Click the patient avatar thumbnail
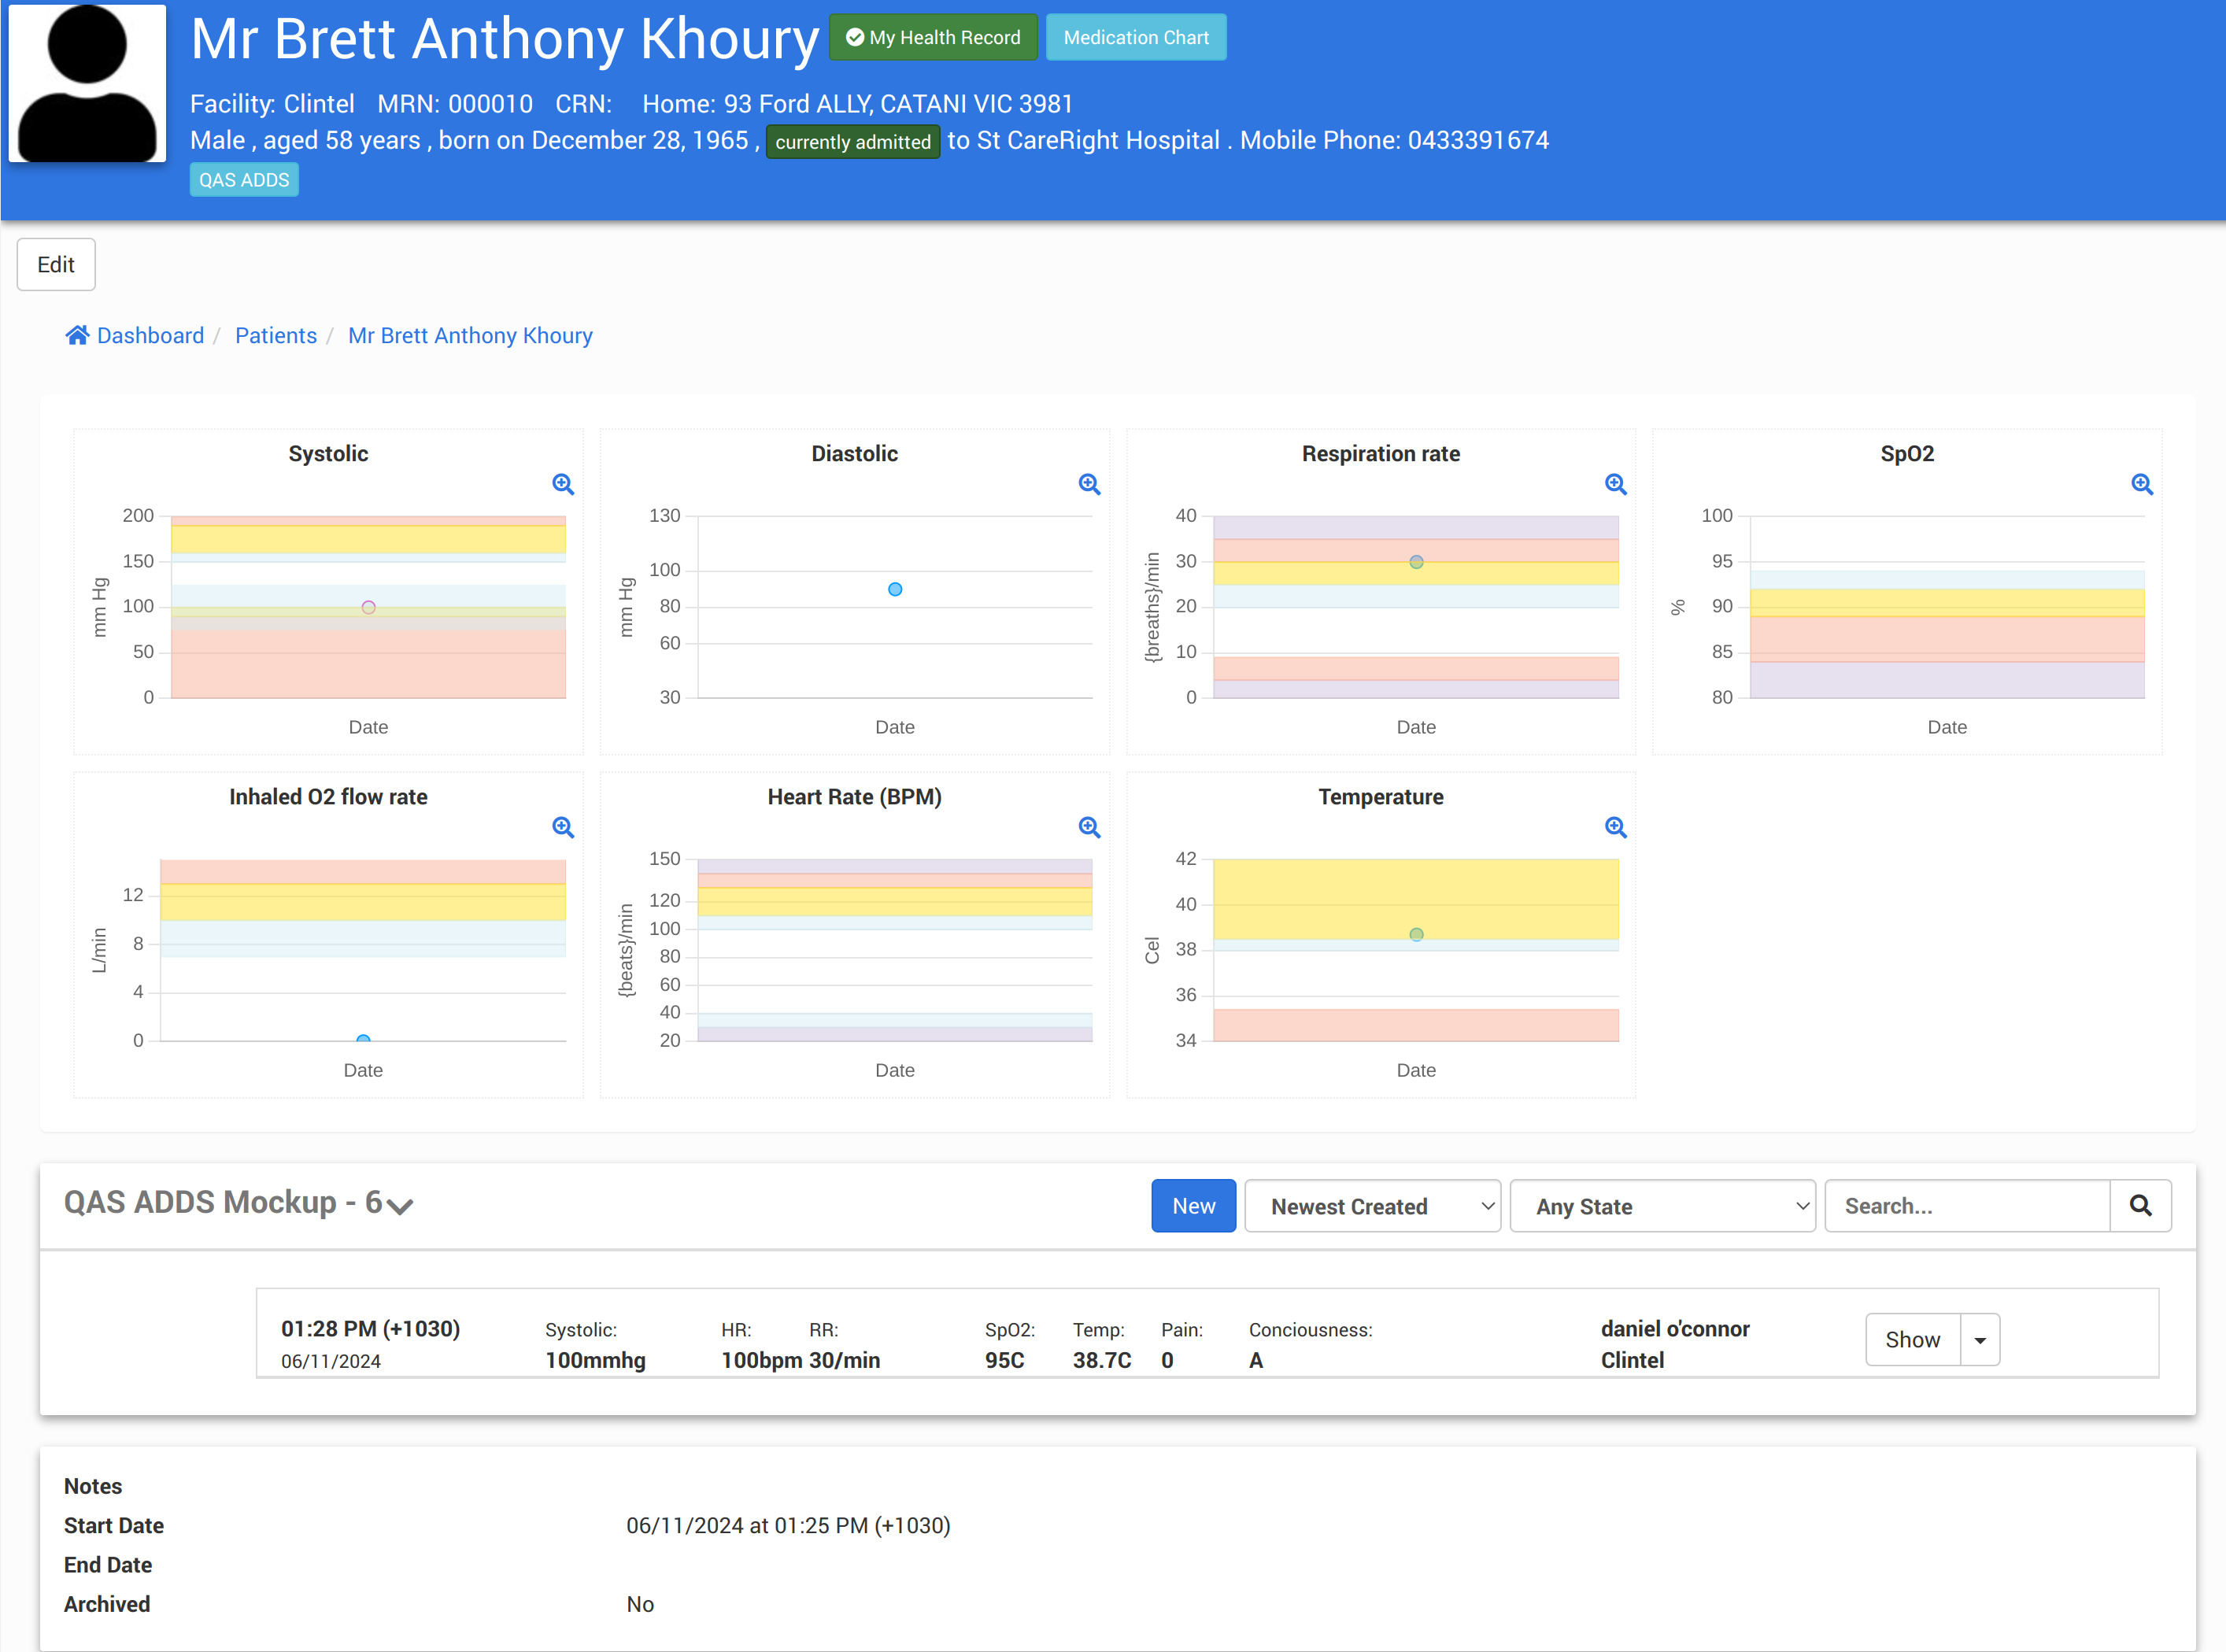 pyautogui.click(x=87, y=83)
